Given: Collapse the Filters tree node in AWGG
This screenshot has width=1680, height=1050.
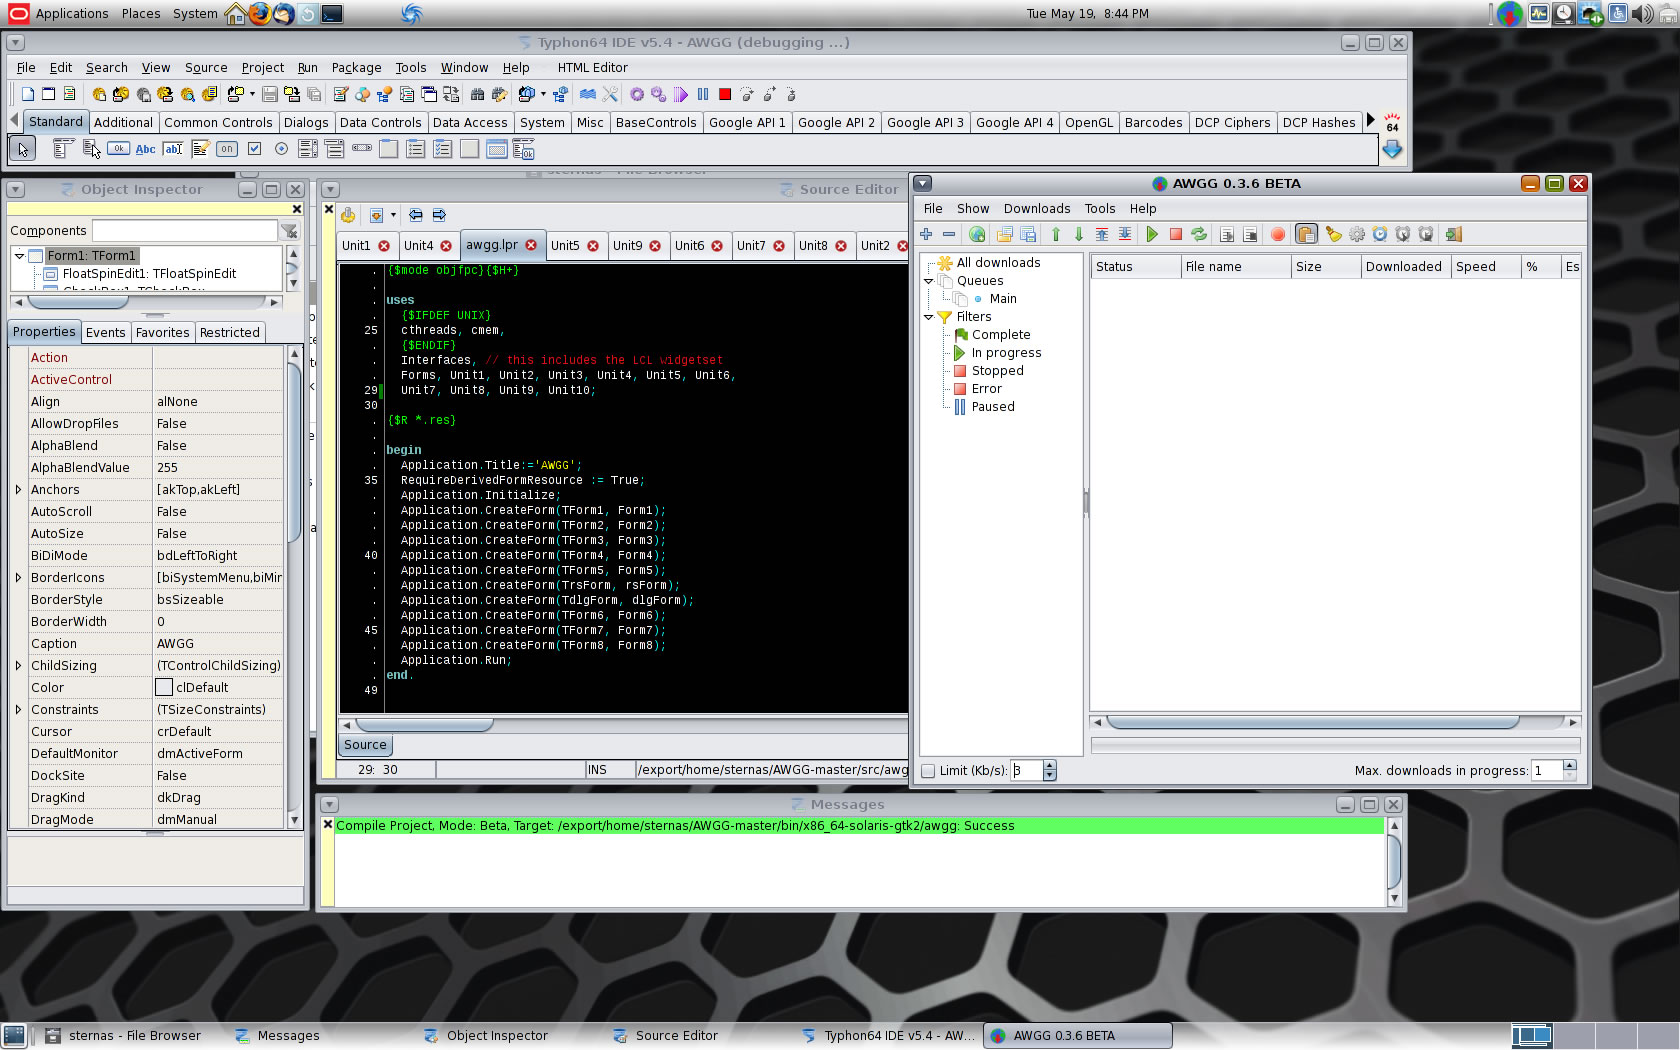Looking at the screenshot, I should pos(928,317).
